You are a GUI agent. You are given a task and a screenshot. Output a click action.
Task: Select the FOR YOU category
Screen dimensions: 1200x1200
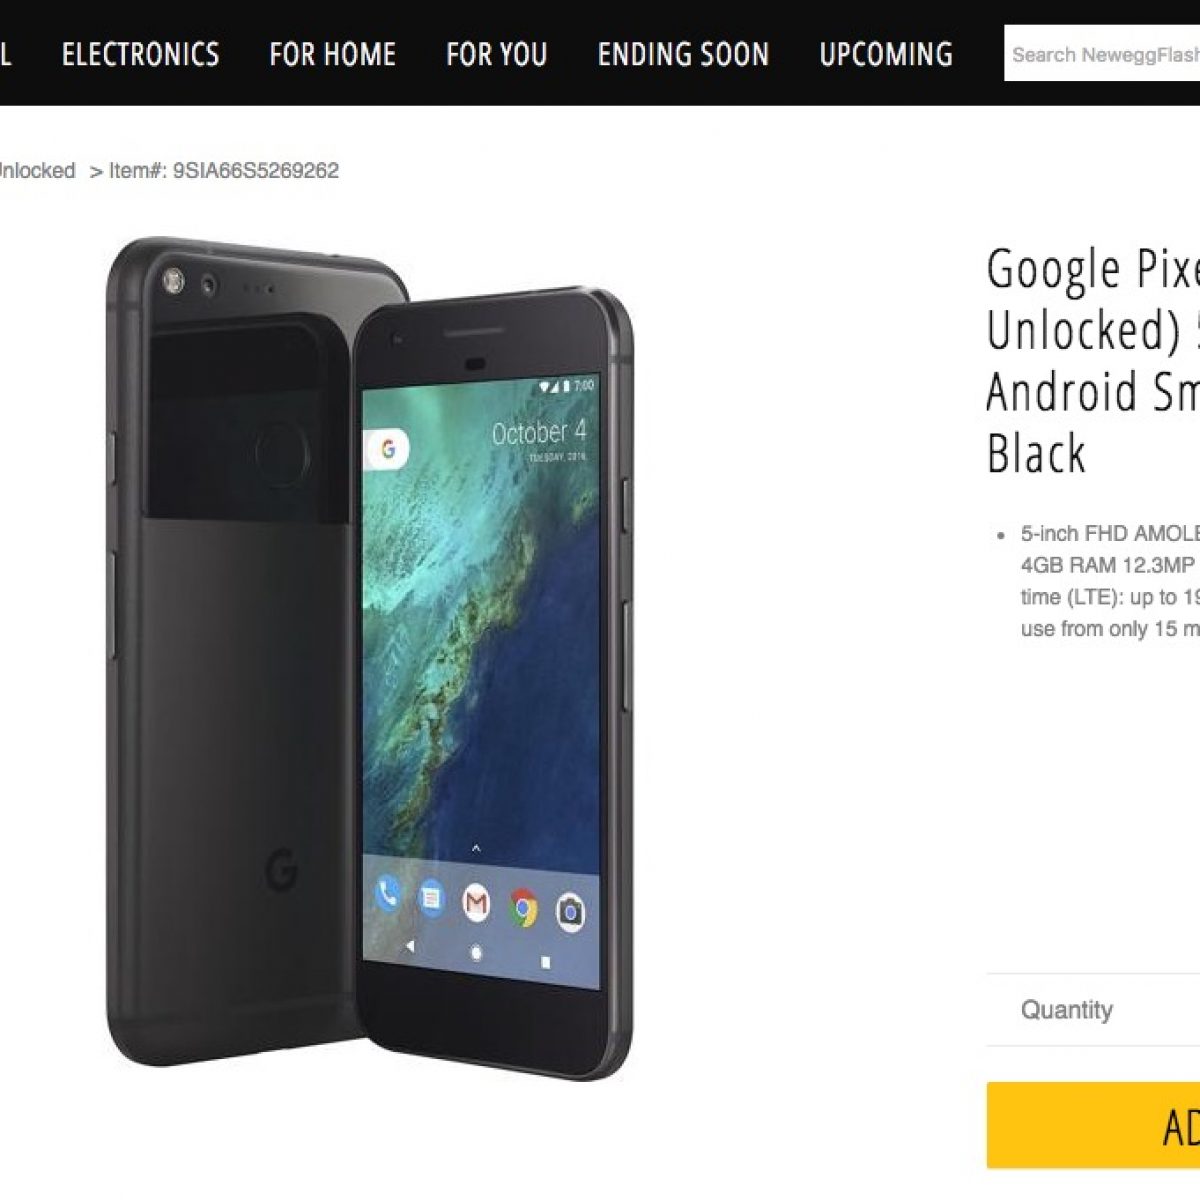pos(496,54)
